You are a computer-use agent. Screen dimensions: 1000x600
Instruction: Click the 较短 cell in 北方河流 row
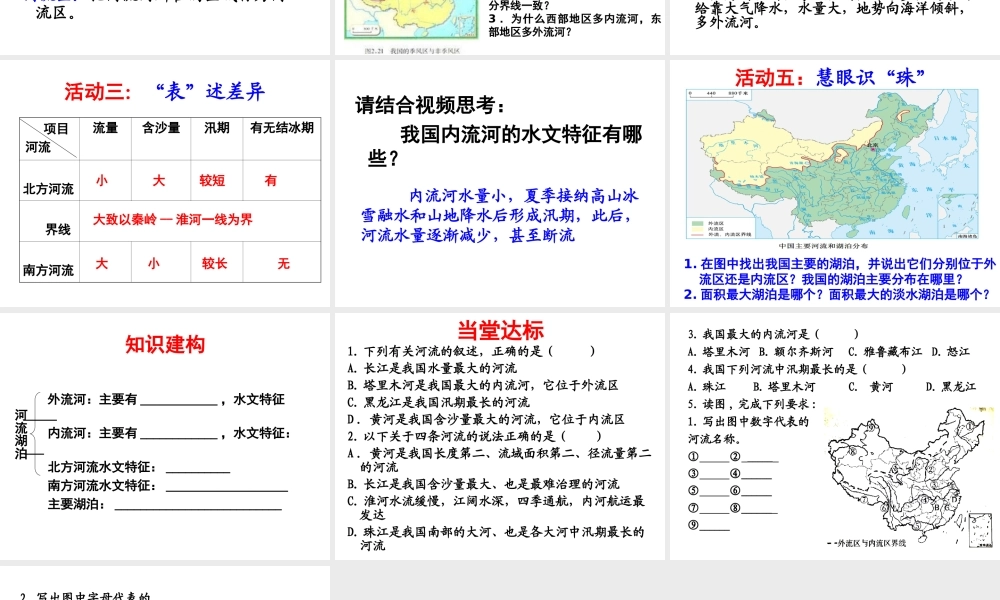(212, 180)
